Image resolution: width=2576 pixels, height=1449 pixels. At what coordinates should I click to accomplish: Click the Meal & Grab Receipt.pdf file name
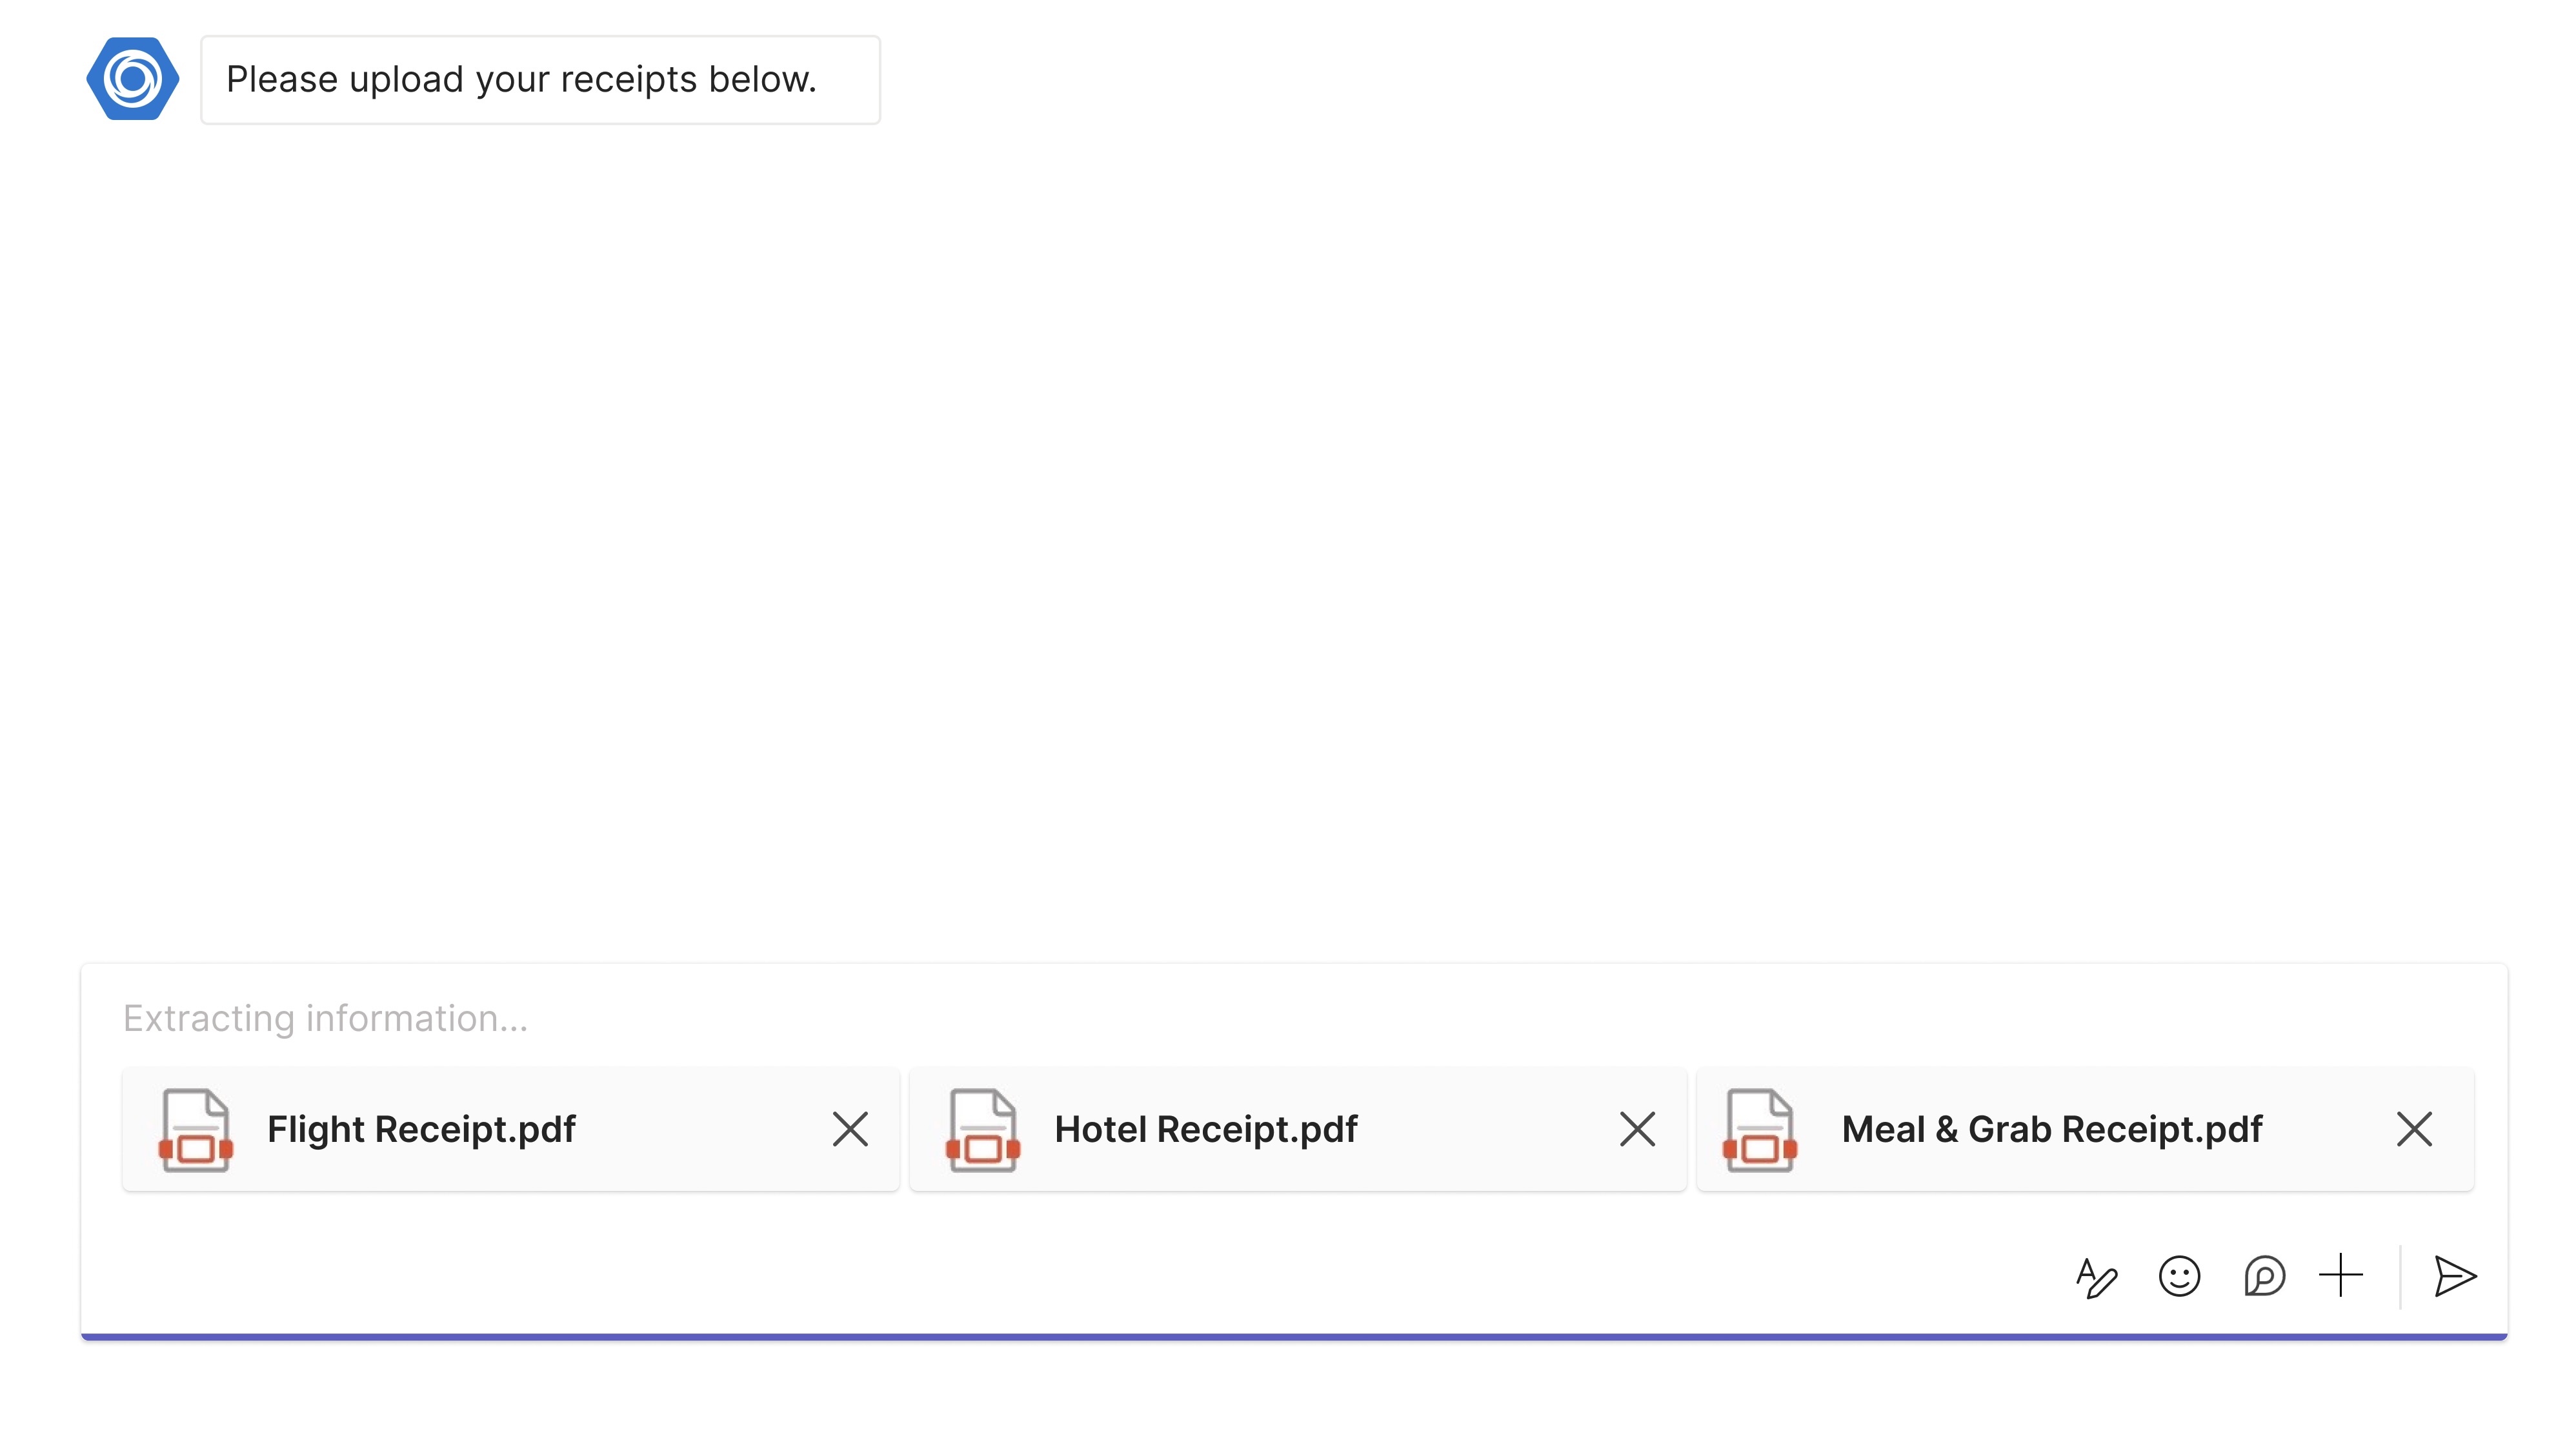tap(2051, 1129)
